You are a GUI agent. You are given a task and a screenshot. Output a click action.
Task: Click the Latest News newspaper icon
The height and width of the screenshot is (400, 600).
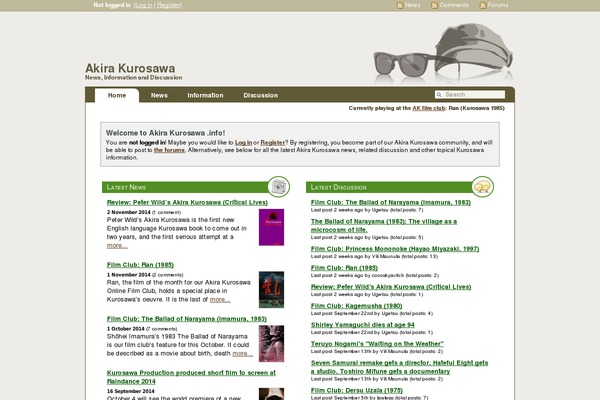(279, 187)
